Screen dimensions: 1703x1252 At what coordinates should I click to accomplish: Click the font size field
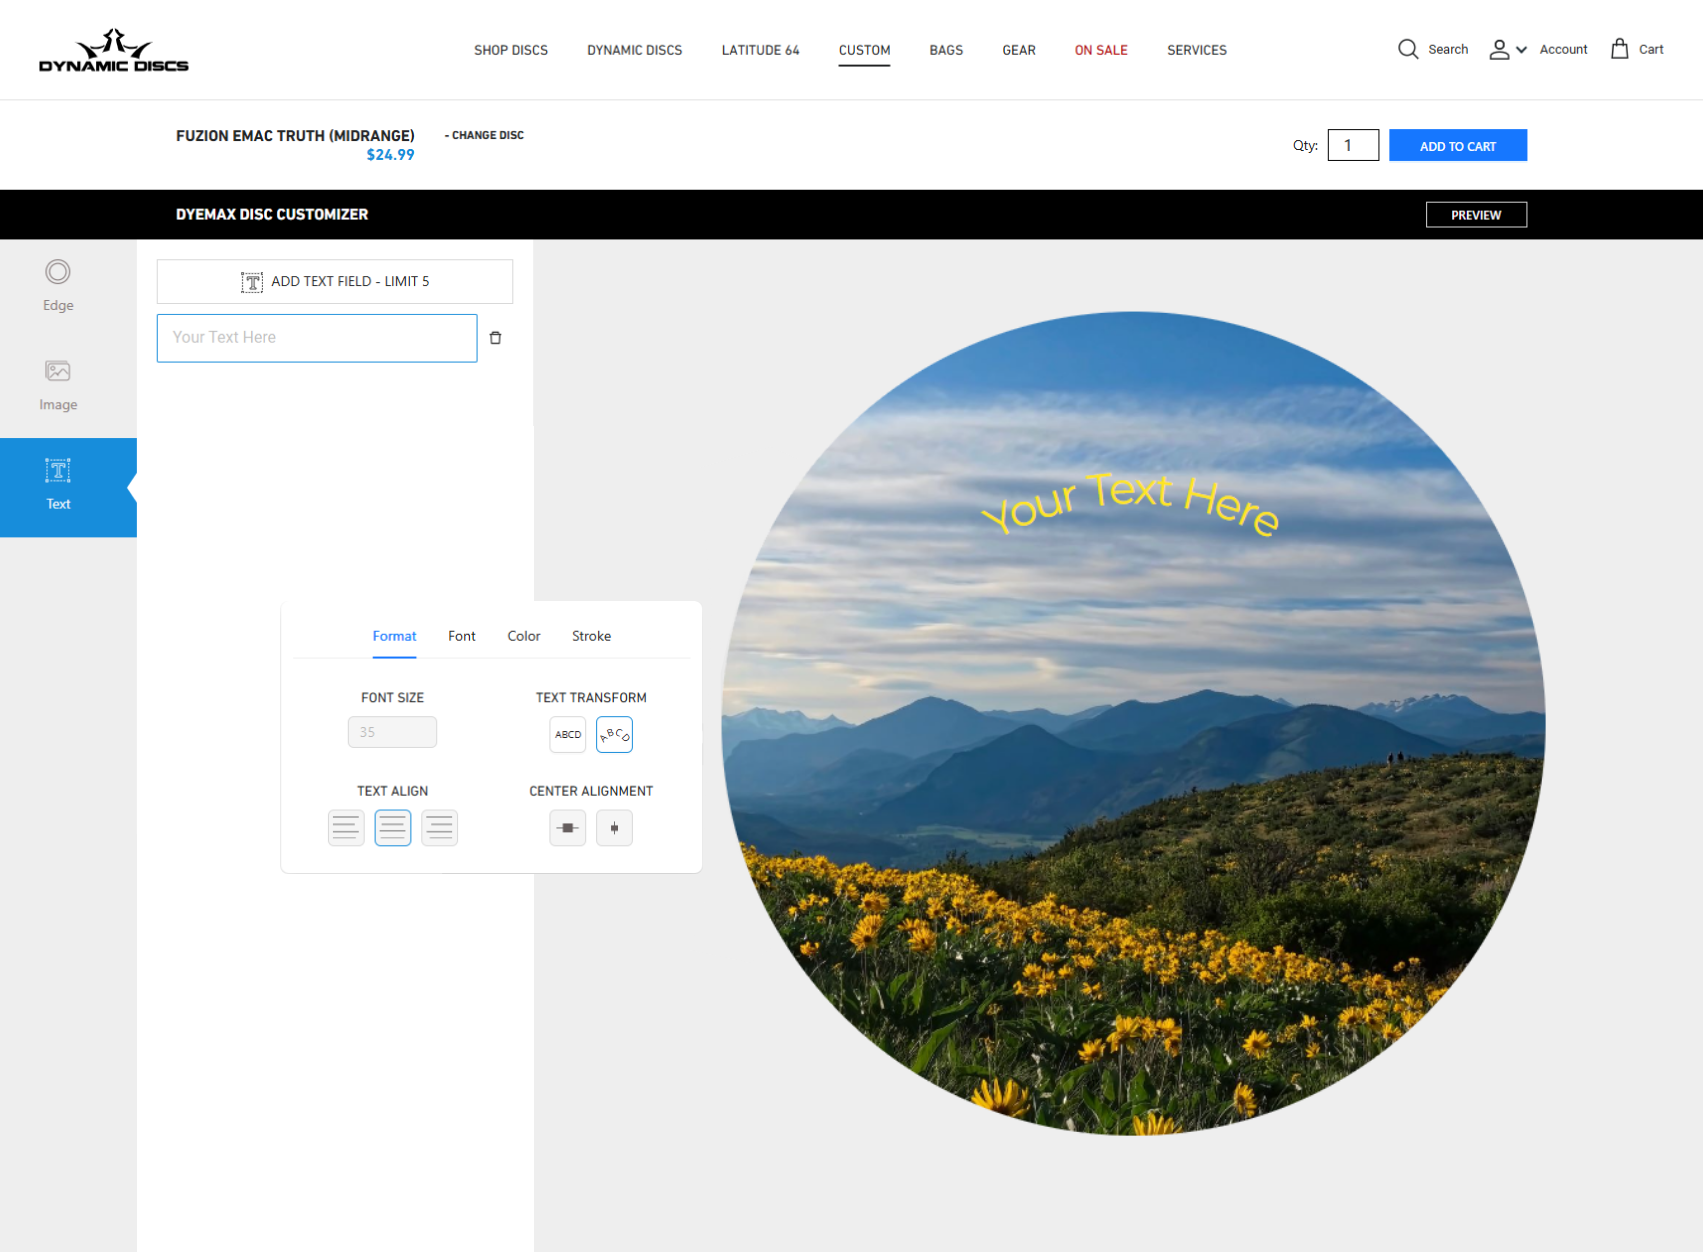point(392,732)
